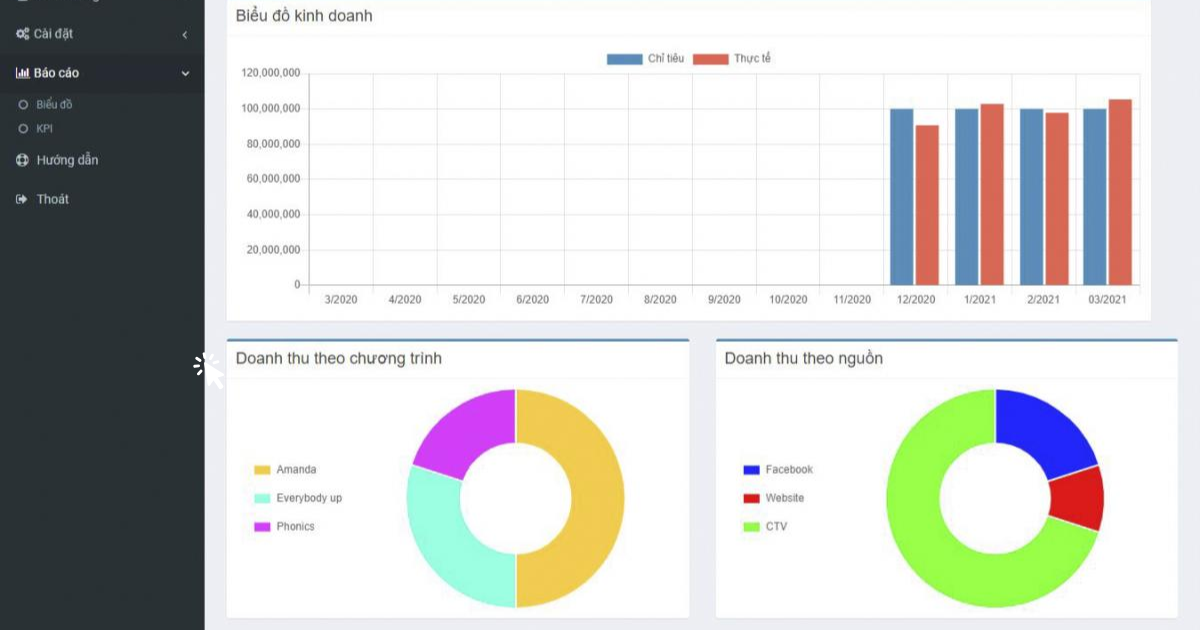Toggle Thực tế series in chart legend
1200x630 pixels.
click(733, 59)
